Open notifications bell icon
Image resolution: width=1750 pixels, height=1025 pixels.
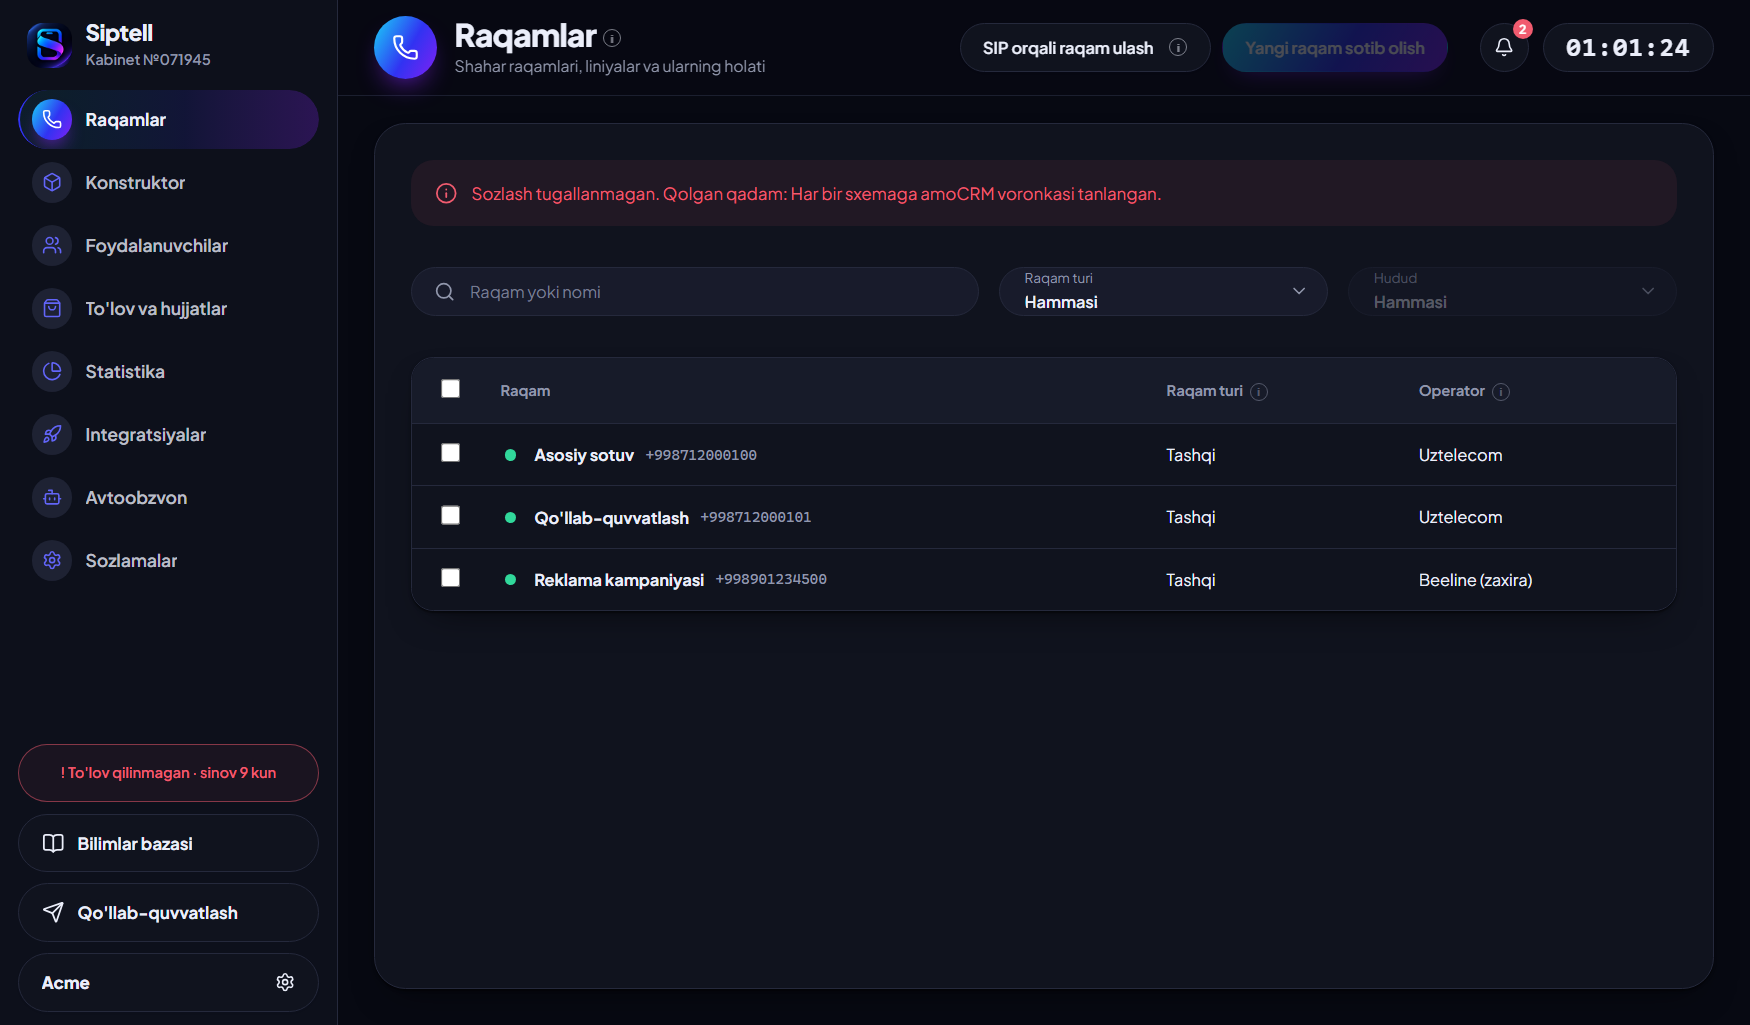(x=1504, y=47)
